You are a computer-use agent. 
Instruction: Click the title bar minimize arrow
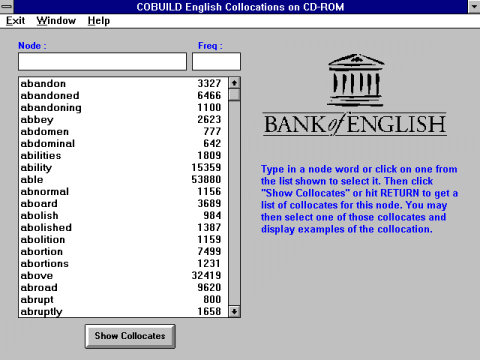point(474,6)
